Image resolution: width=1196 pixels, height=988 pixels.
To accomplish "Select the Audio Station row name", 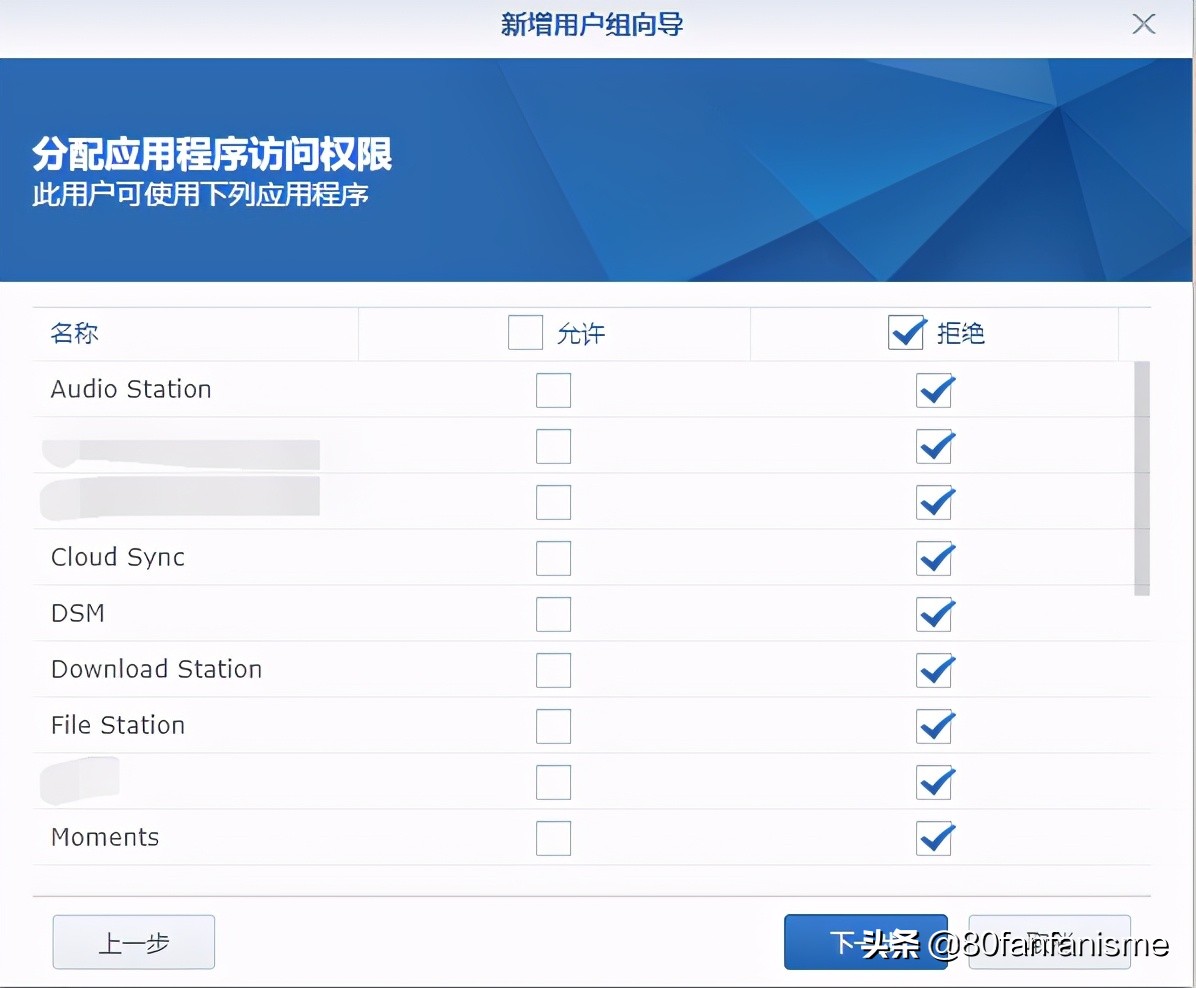I will point(131,390).
